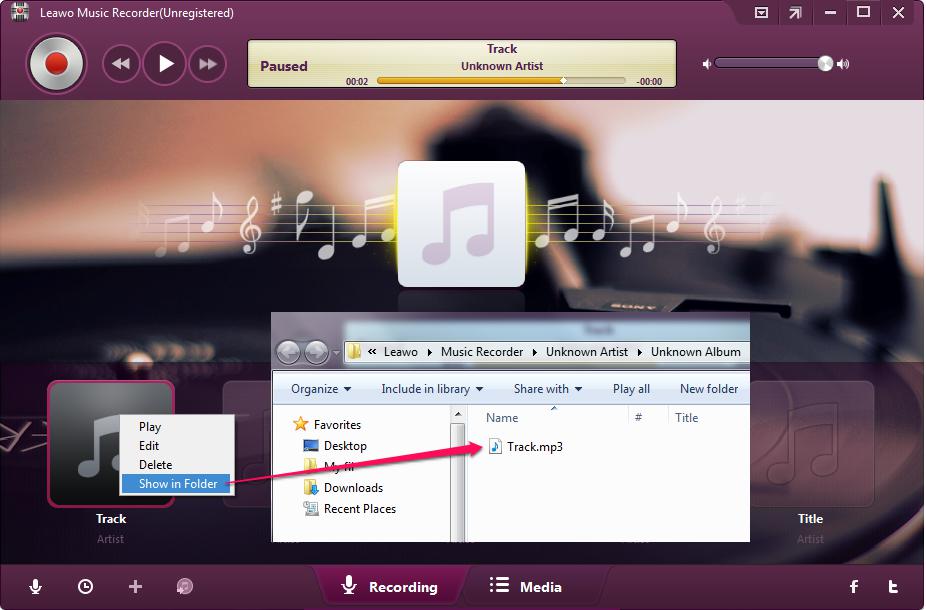
Task: Skip to the next track
Action: [207, 64]
